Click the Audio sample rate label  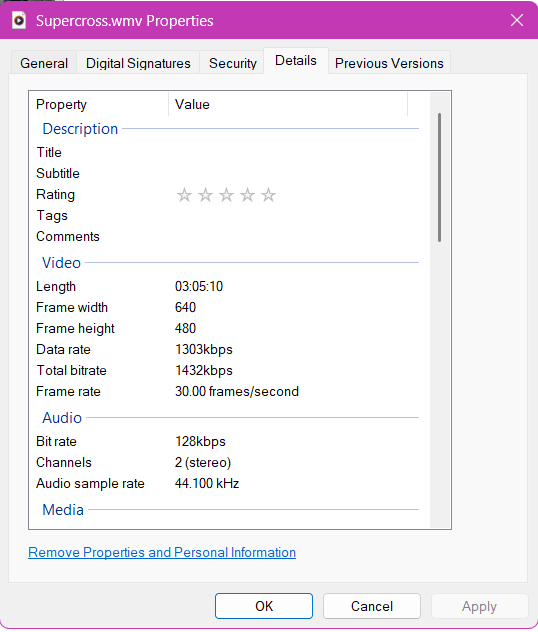pyautogui.click(x=90, y=483)
